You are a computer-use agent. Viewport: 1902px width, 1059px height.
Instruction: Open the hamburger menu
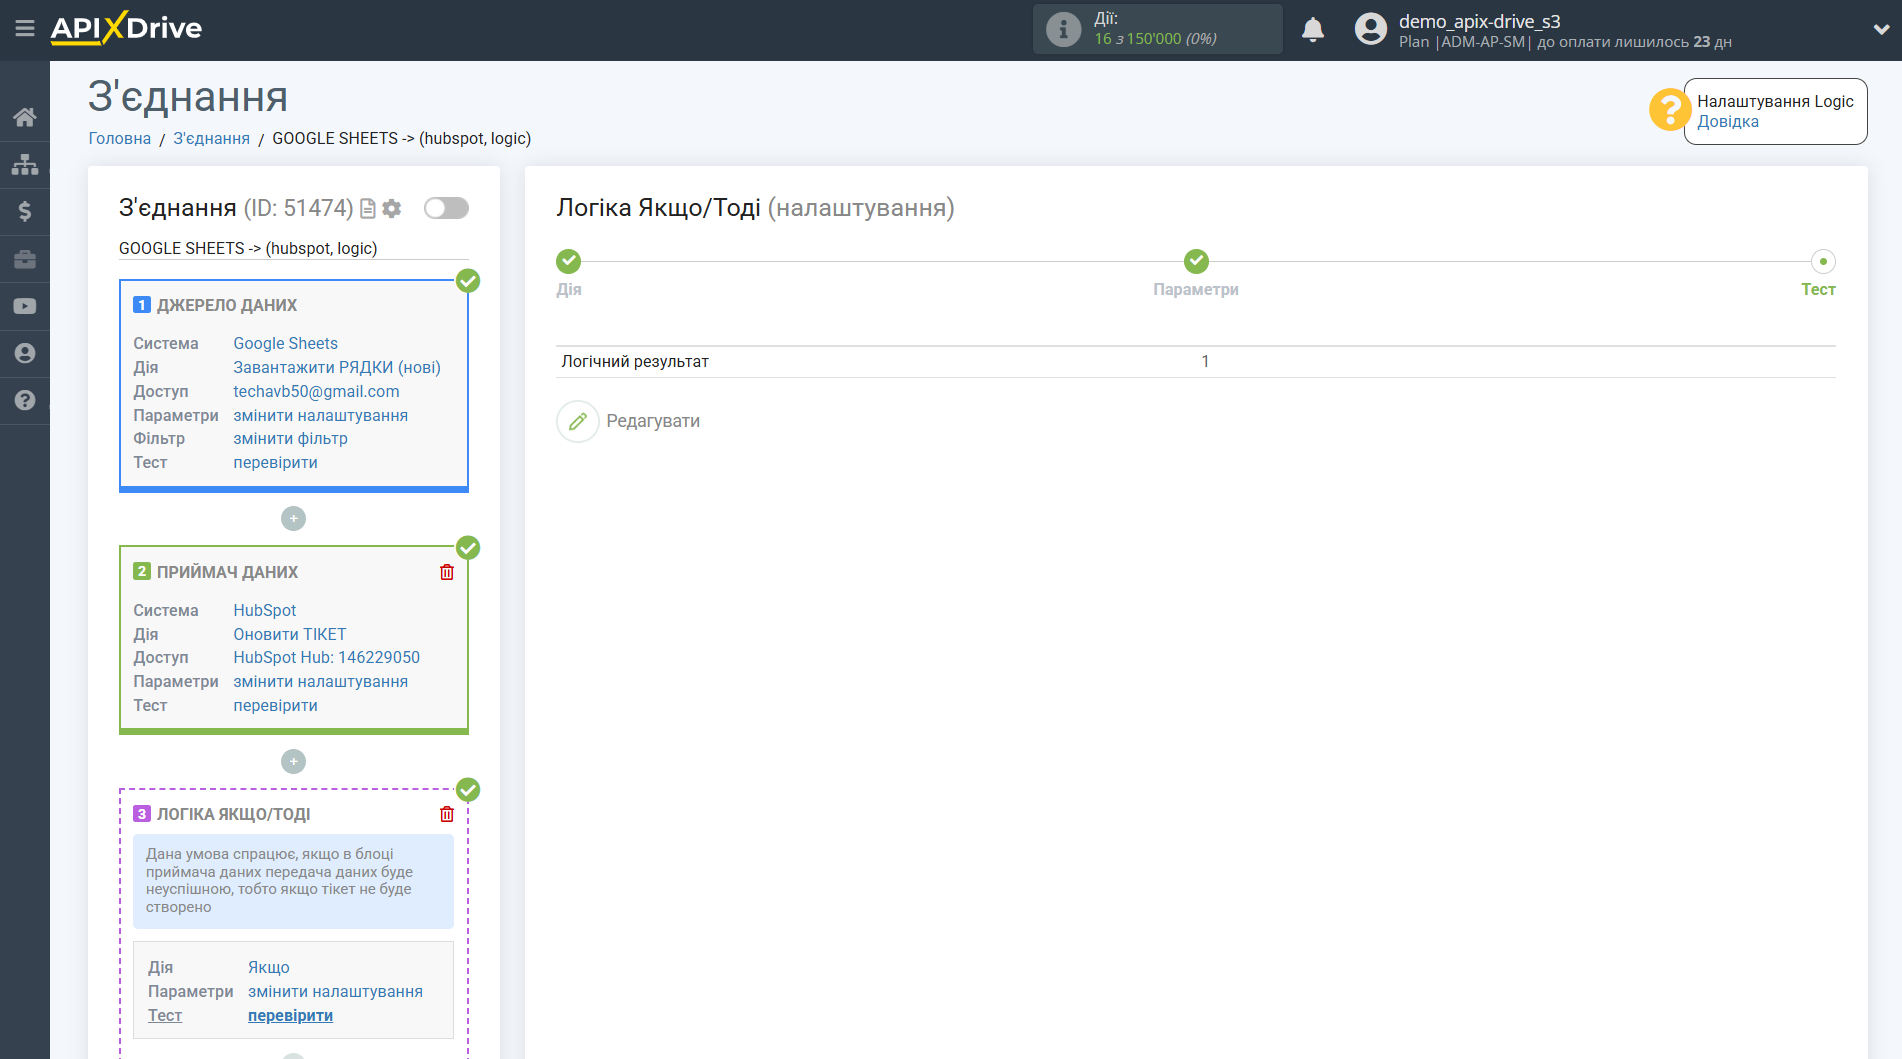(x=25, y=29)
